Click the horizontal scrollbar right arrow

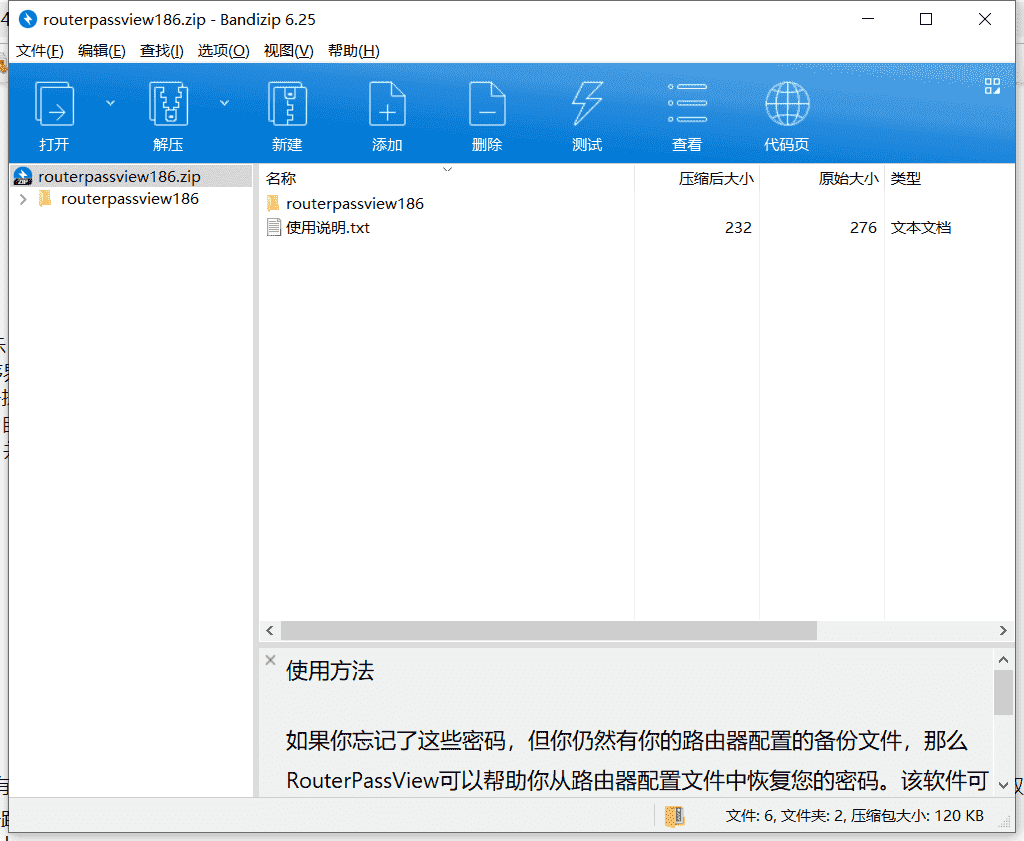click(1003, 631)
